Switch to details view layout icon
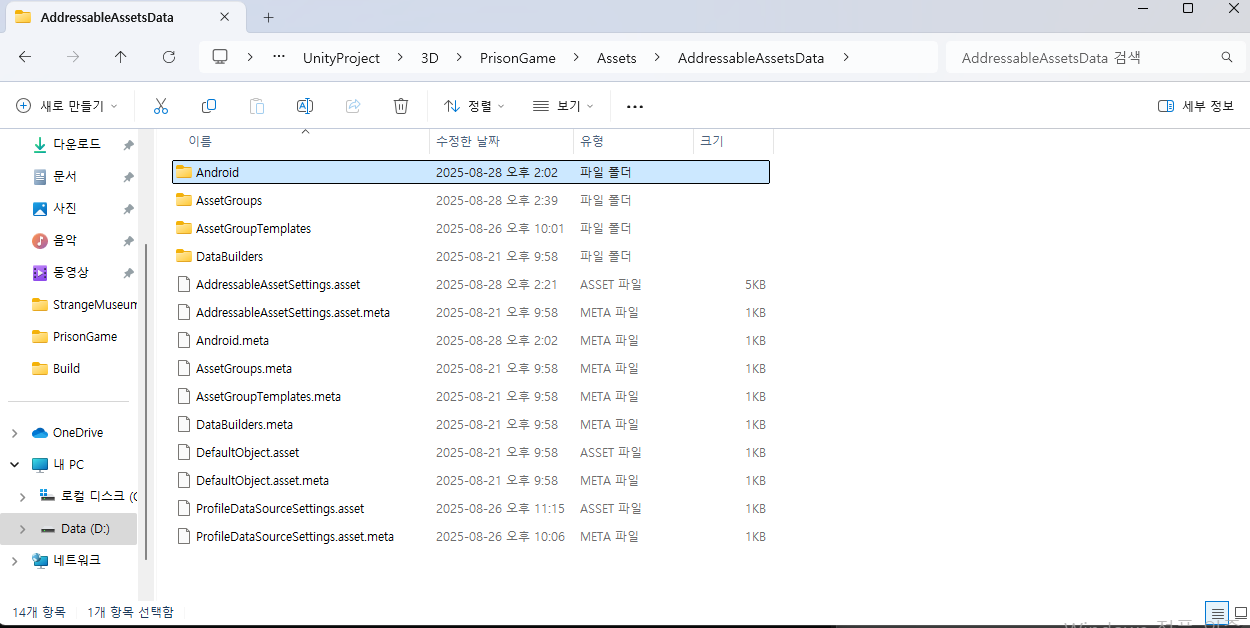Viewport: 1250px width, 628px height. [1217, 612]
